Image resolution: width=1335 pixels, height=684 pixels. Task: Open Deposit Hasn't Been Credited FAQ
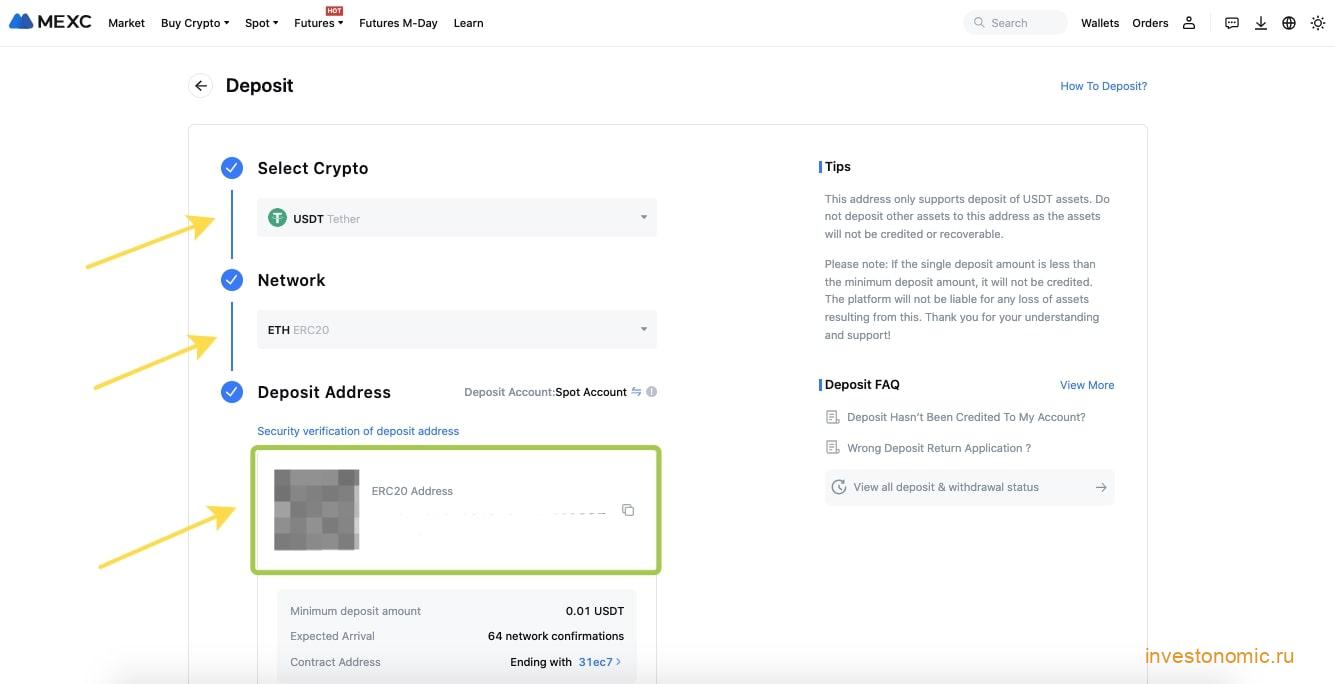[x=966, y=417]
